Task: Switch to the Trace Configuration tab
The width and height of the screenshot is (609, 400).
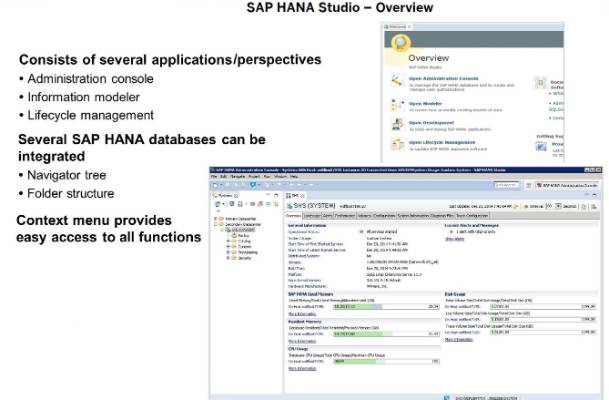Action: [472, 216]
